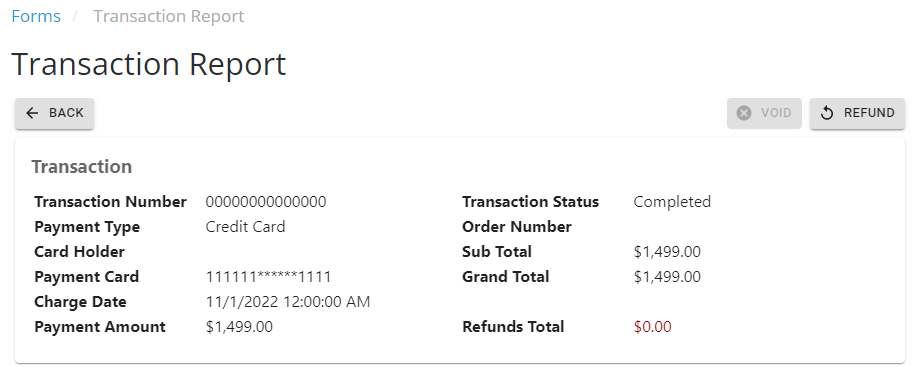Screen dimensions: 918x369
Task: Click the masked payment card number
Action: (x=268, y=277)
